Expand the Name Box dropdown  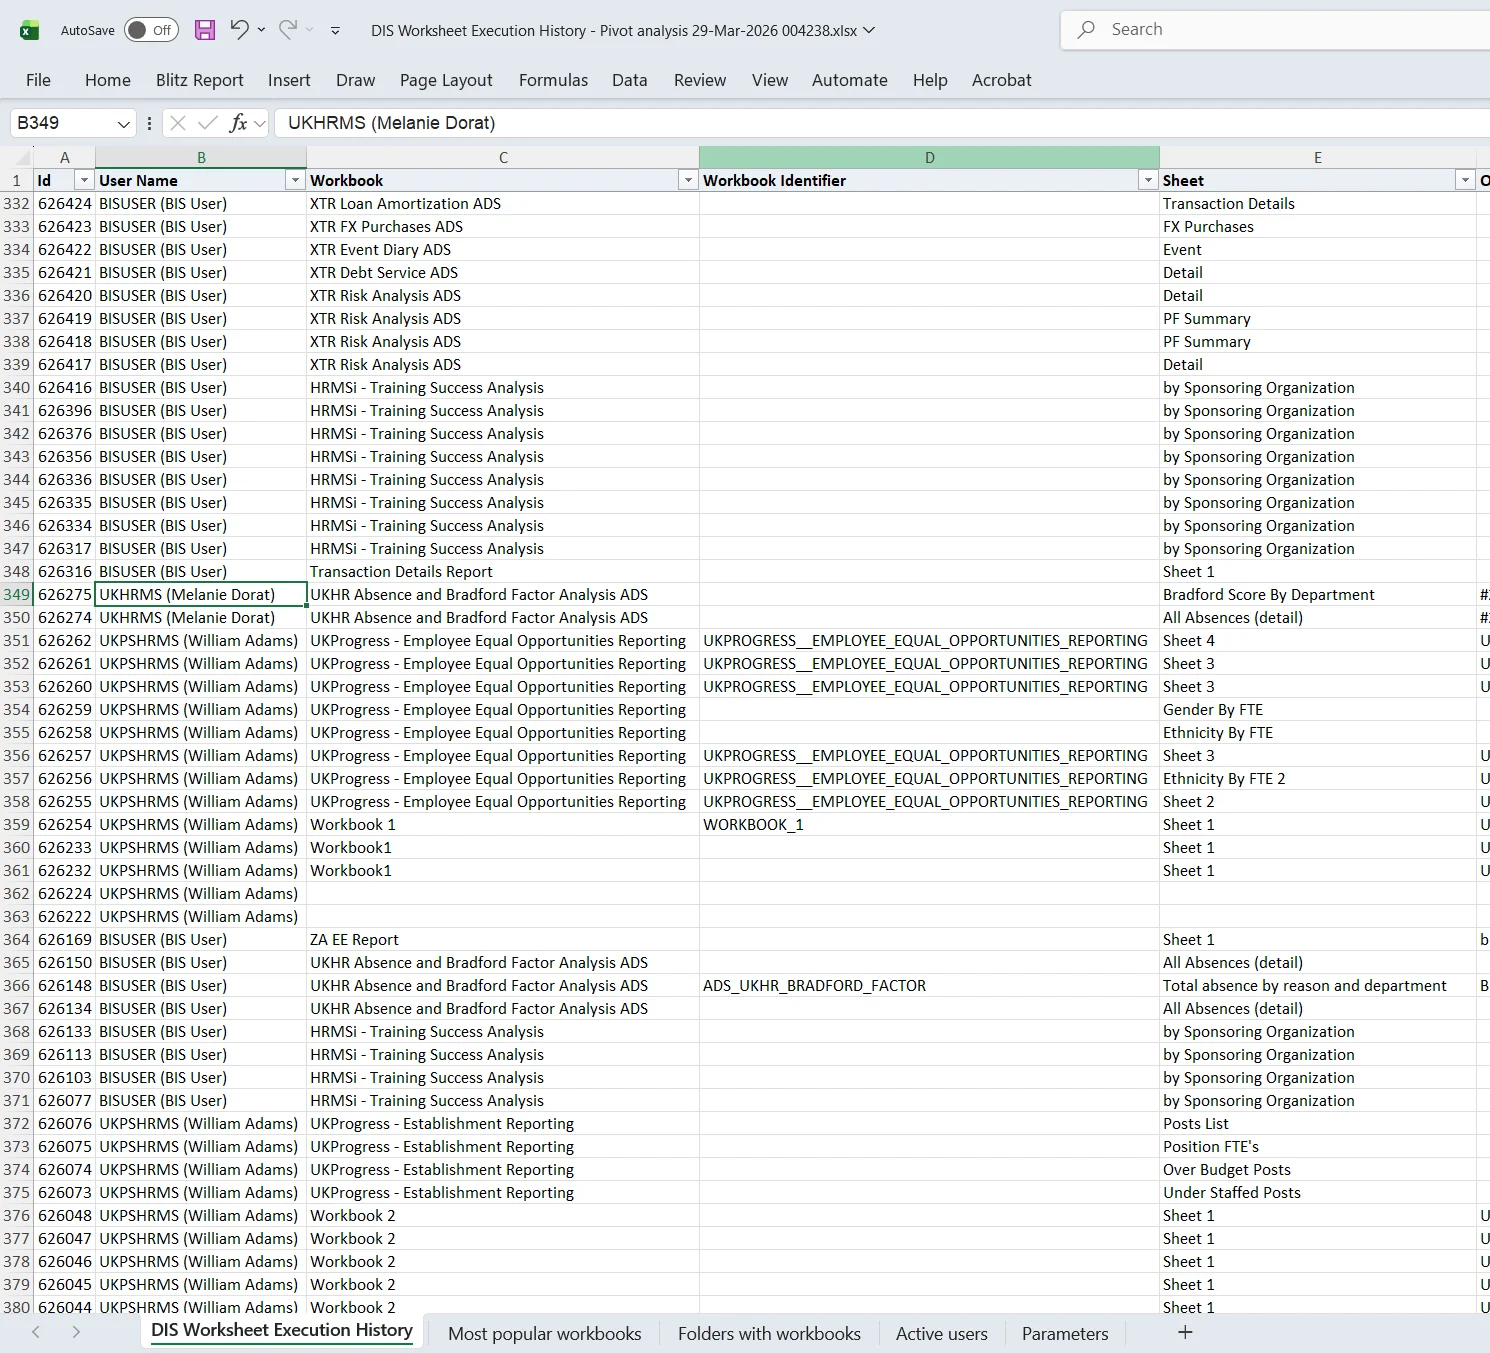[x=124, y=124]
